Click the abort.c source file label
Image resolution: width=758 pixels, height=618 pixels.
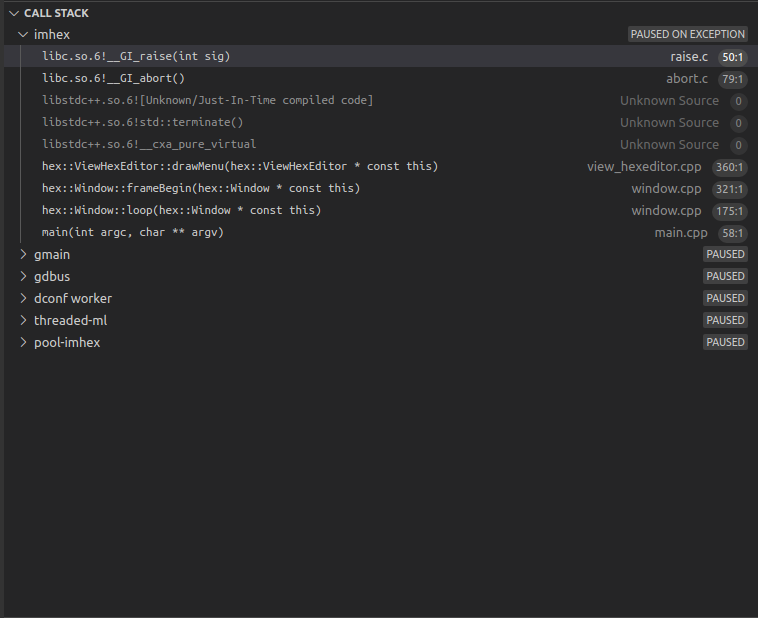coord(687,79)
